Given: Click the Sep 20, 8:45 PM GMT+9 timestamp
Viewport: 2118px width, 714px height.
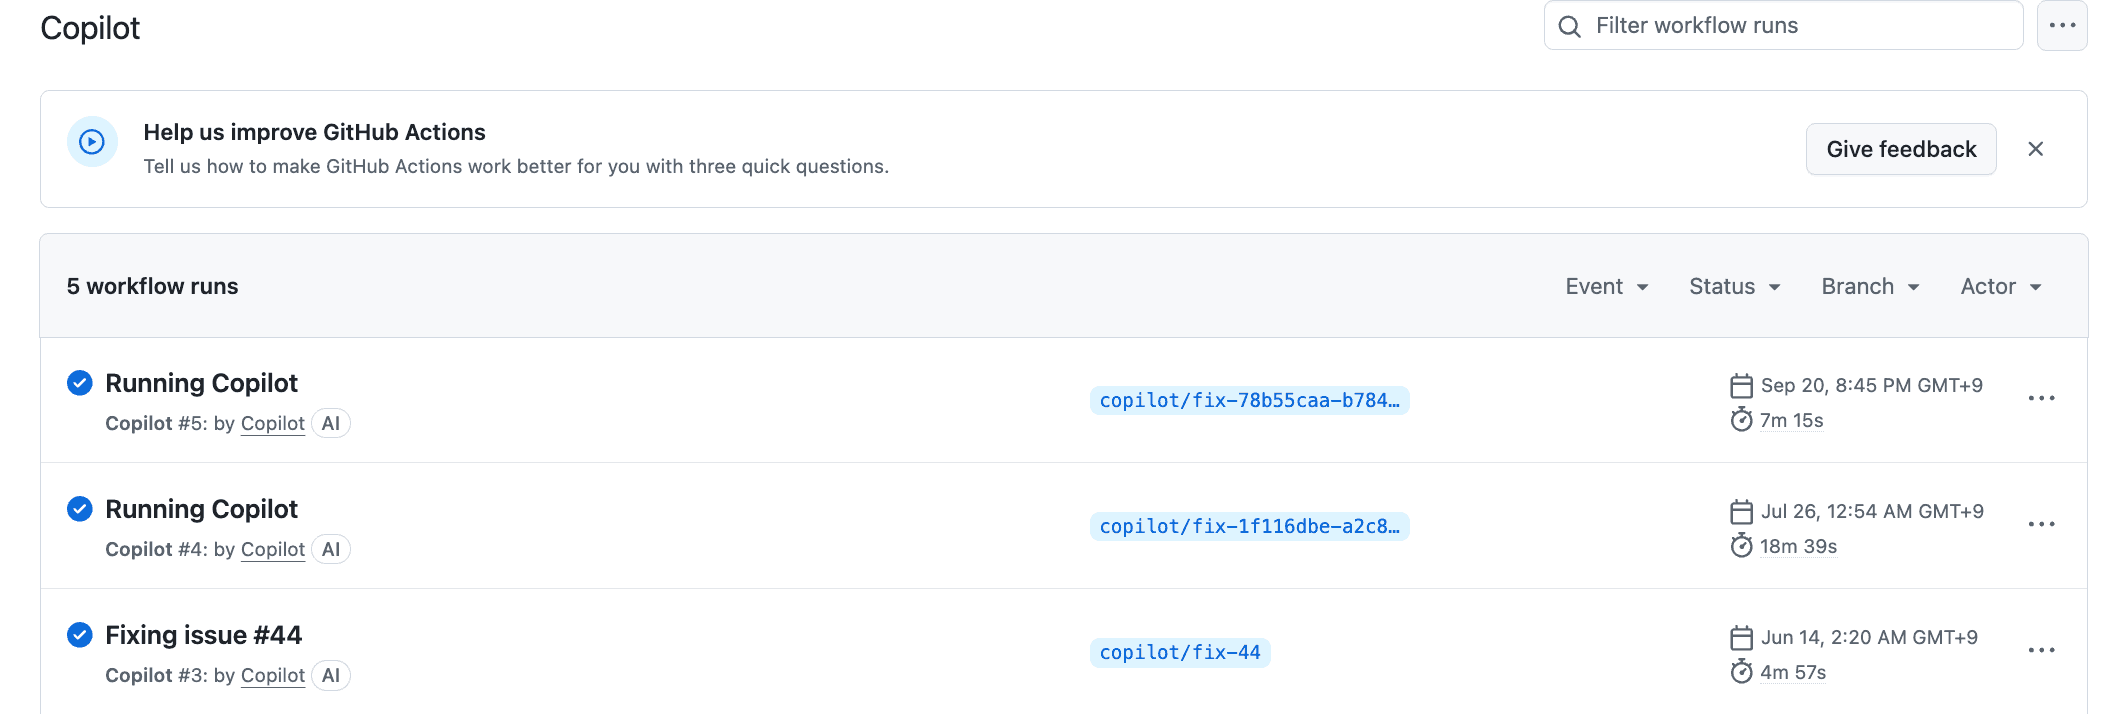Looking at the screenshot, I should (1871, 385).
